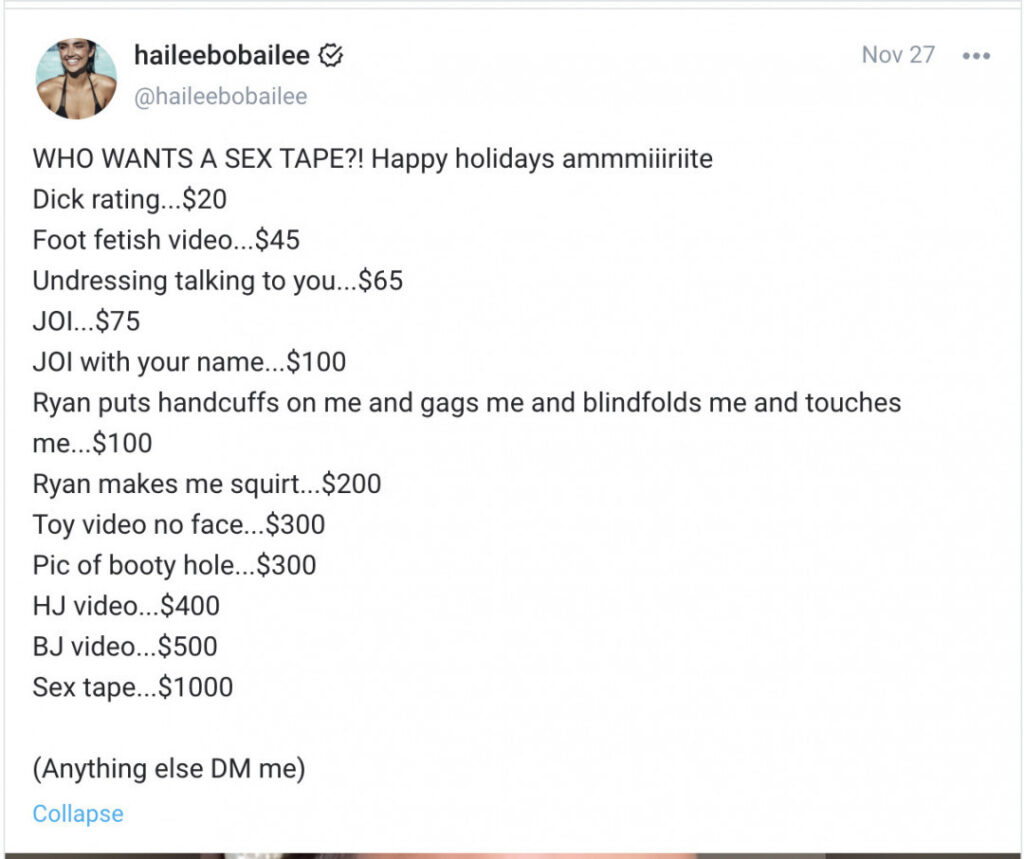This screenshot has height=859, width=1024.
Task: Select the line priced at $500
Action: point(124,646)
